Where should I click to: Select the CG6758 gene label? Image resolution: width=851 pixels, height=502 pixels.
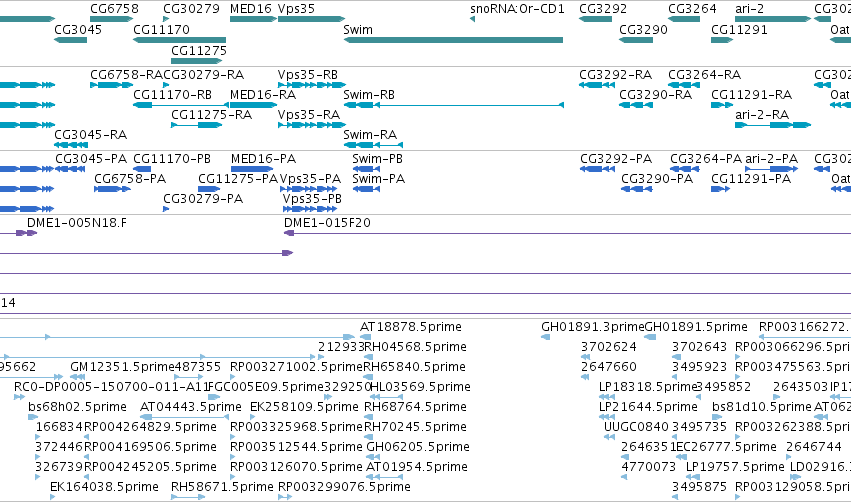114,9
